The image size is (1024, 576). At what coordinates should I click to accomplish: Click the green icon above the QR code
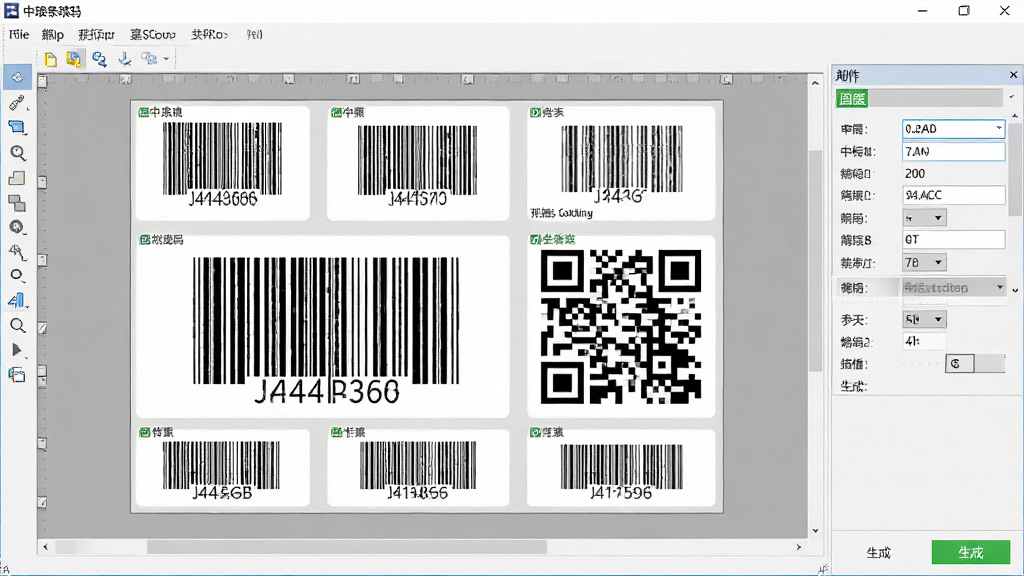click(536, 240)
